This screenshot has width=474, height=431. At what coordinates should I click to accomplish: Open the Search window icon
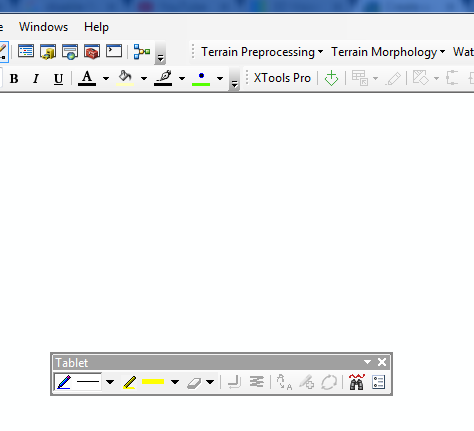click(70, 52)
